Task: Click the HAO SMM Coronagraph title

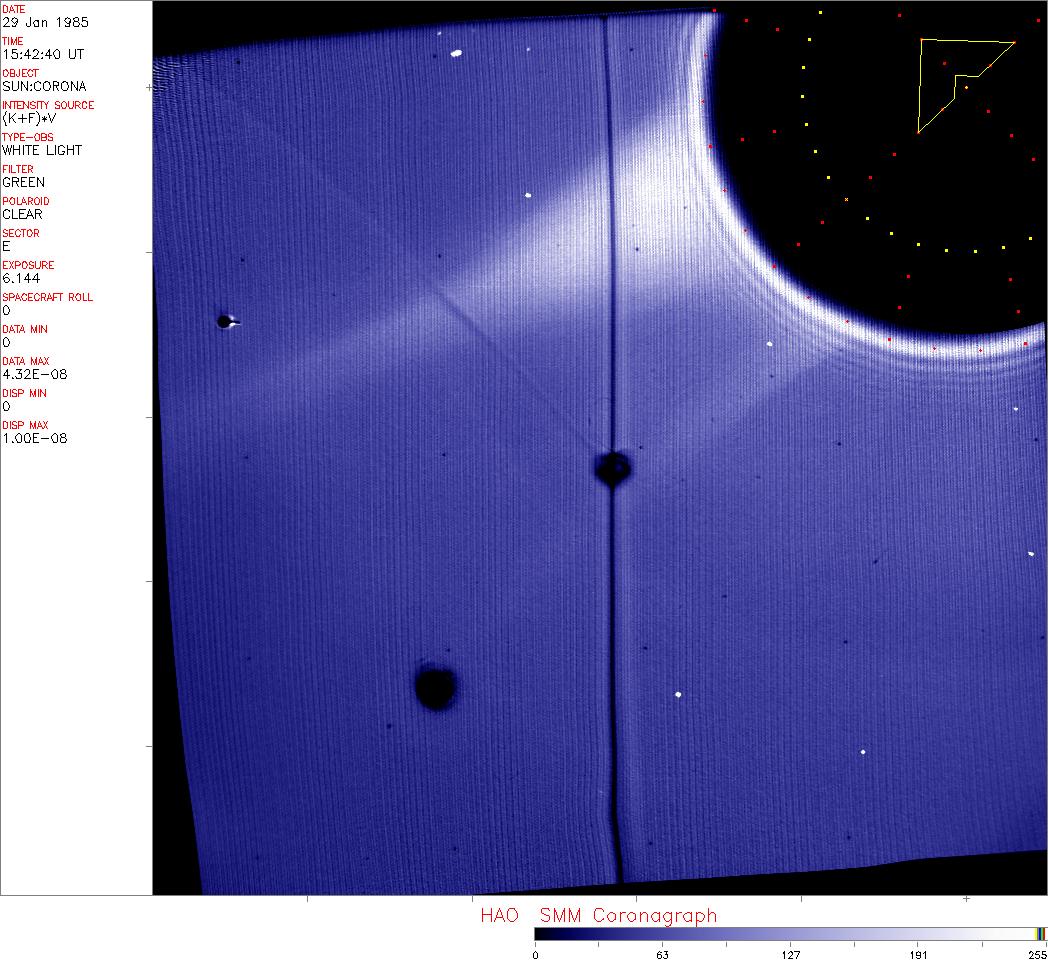Action: click(598, 915)
